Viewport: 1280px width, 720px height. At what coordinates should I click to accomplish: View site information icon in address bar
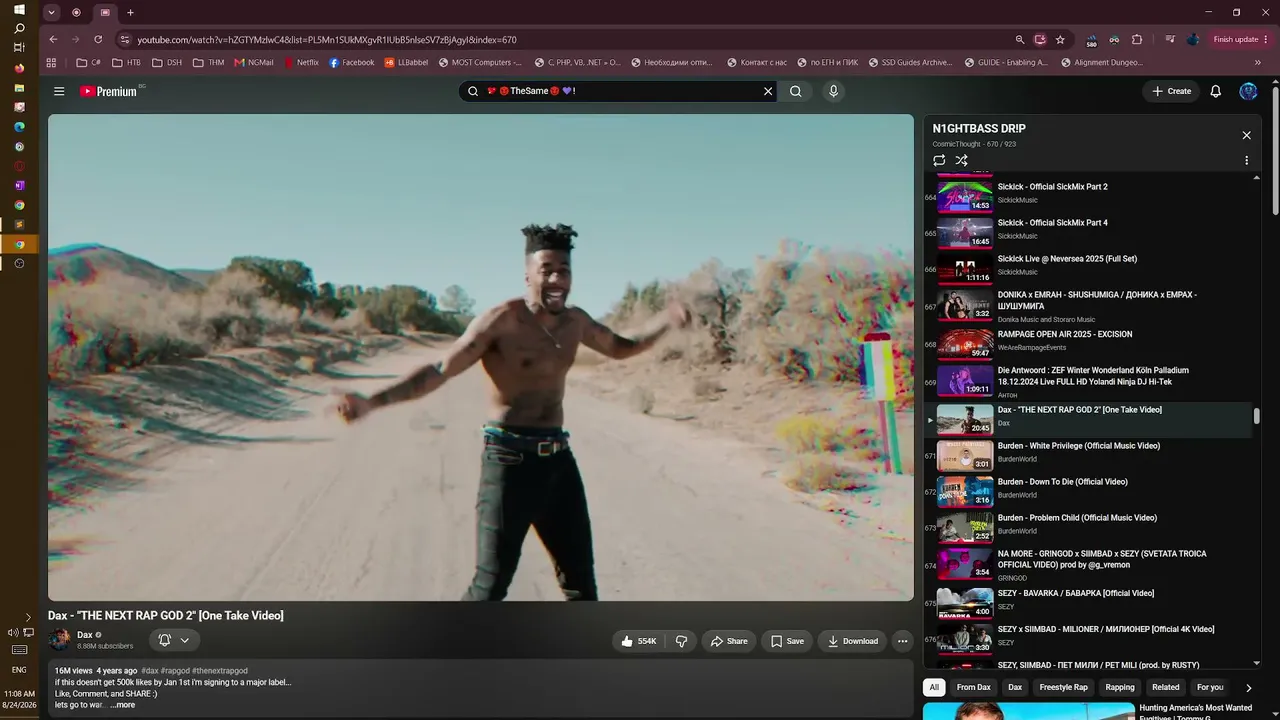tap(125, 40)
